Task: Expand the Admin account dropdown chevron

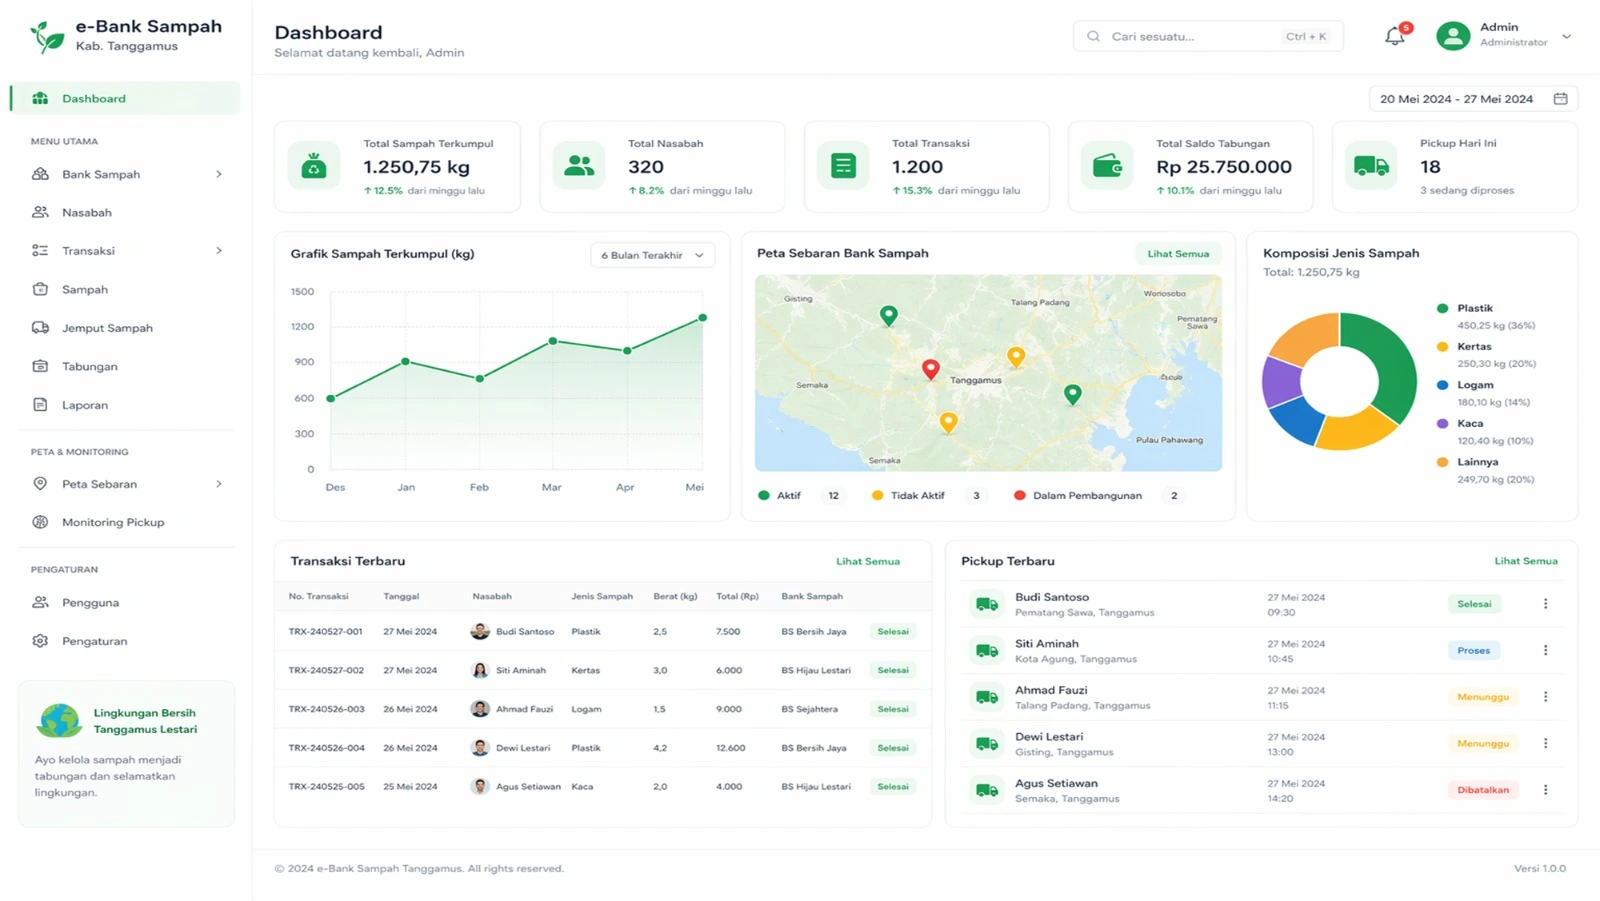Action: click(x=1566, y=36)
